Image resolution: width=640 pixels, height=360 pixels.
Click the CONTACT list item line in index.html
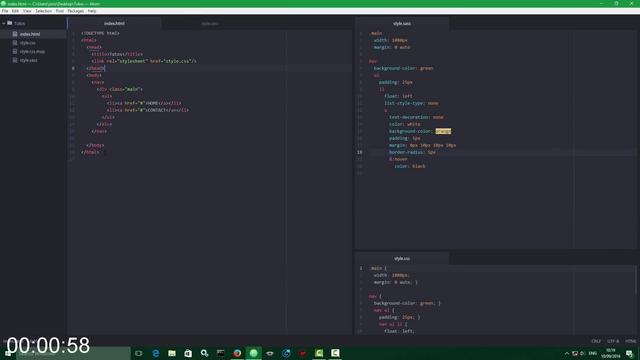coord(148,110)
